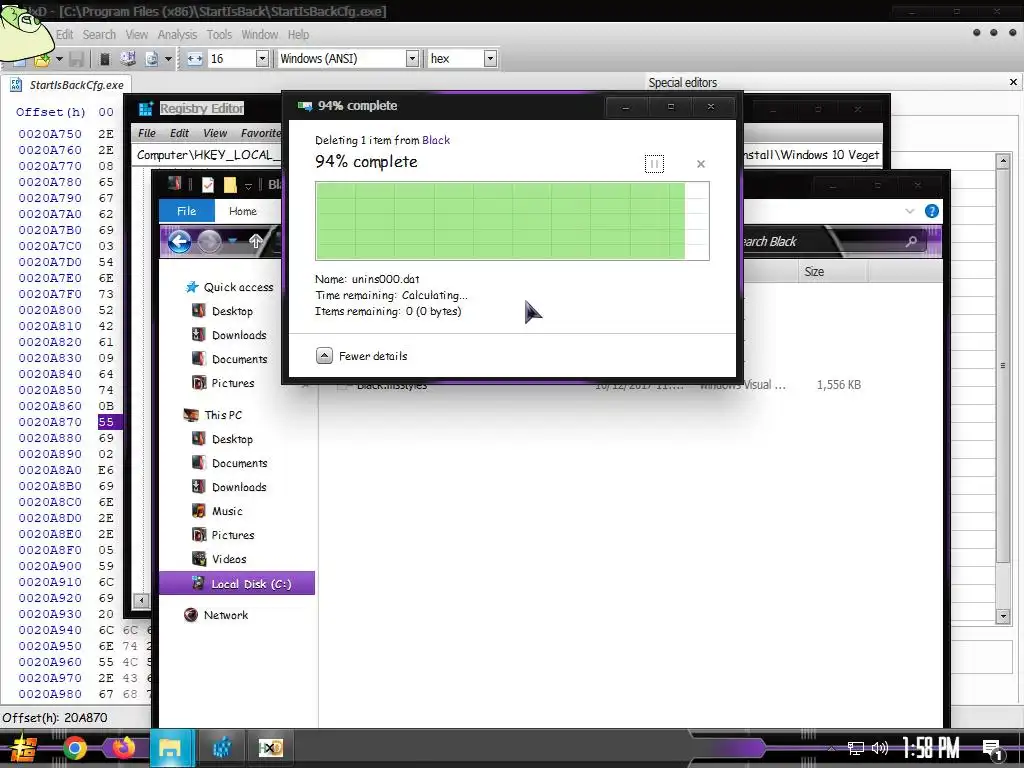Open the Action Center notification icon
Screen dimensions: 1024x768
993,750
